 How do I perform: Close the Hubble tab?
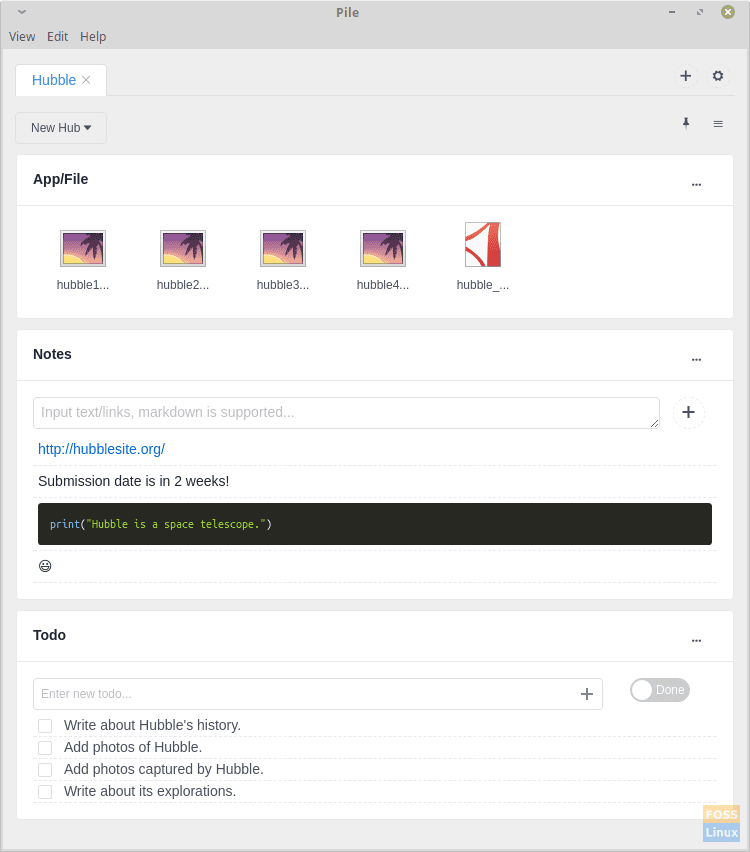click(x=86, y=80)
